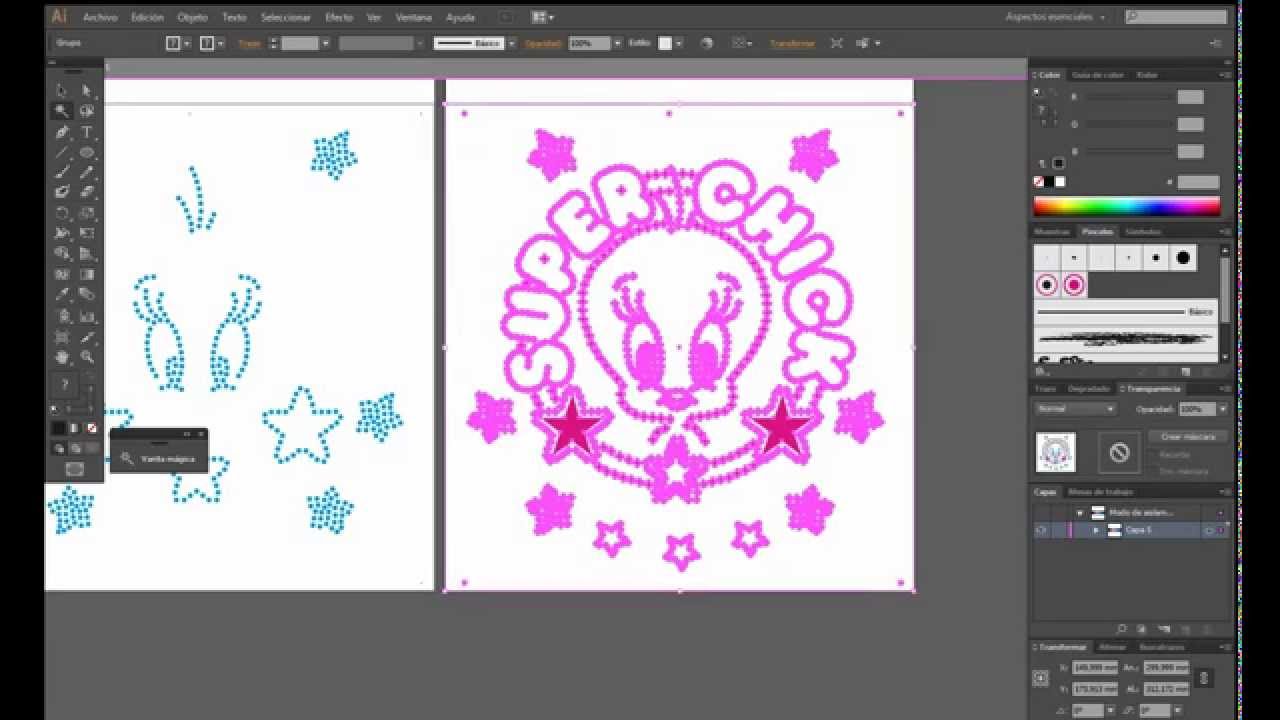Select the Zoom magnifier tool
Image resolution: width=1280 pixels, height=720 pixels.
(x=87, y=357)
